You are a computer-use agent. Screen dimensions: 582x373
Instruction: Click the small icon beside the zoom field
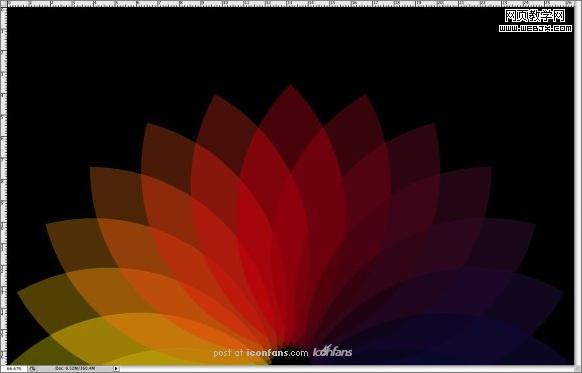click(33, 369)
